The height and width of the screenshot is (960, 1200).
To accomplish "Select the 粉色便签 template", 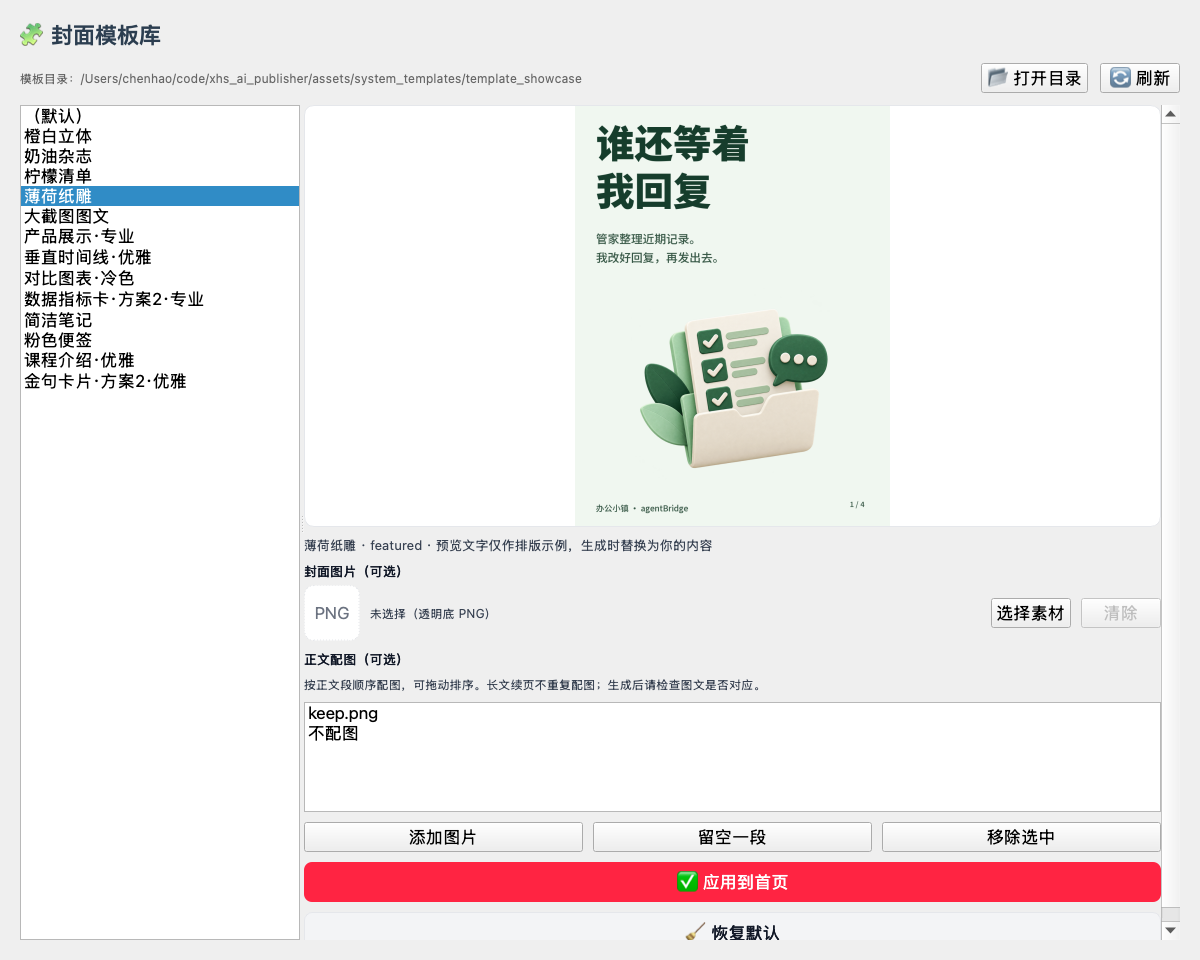I will tap(160, 340).
